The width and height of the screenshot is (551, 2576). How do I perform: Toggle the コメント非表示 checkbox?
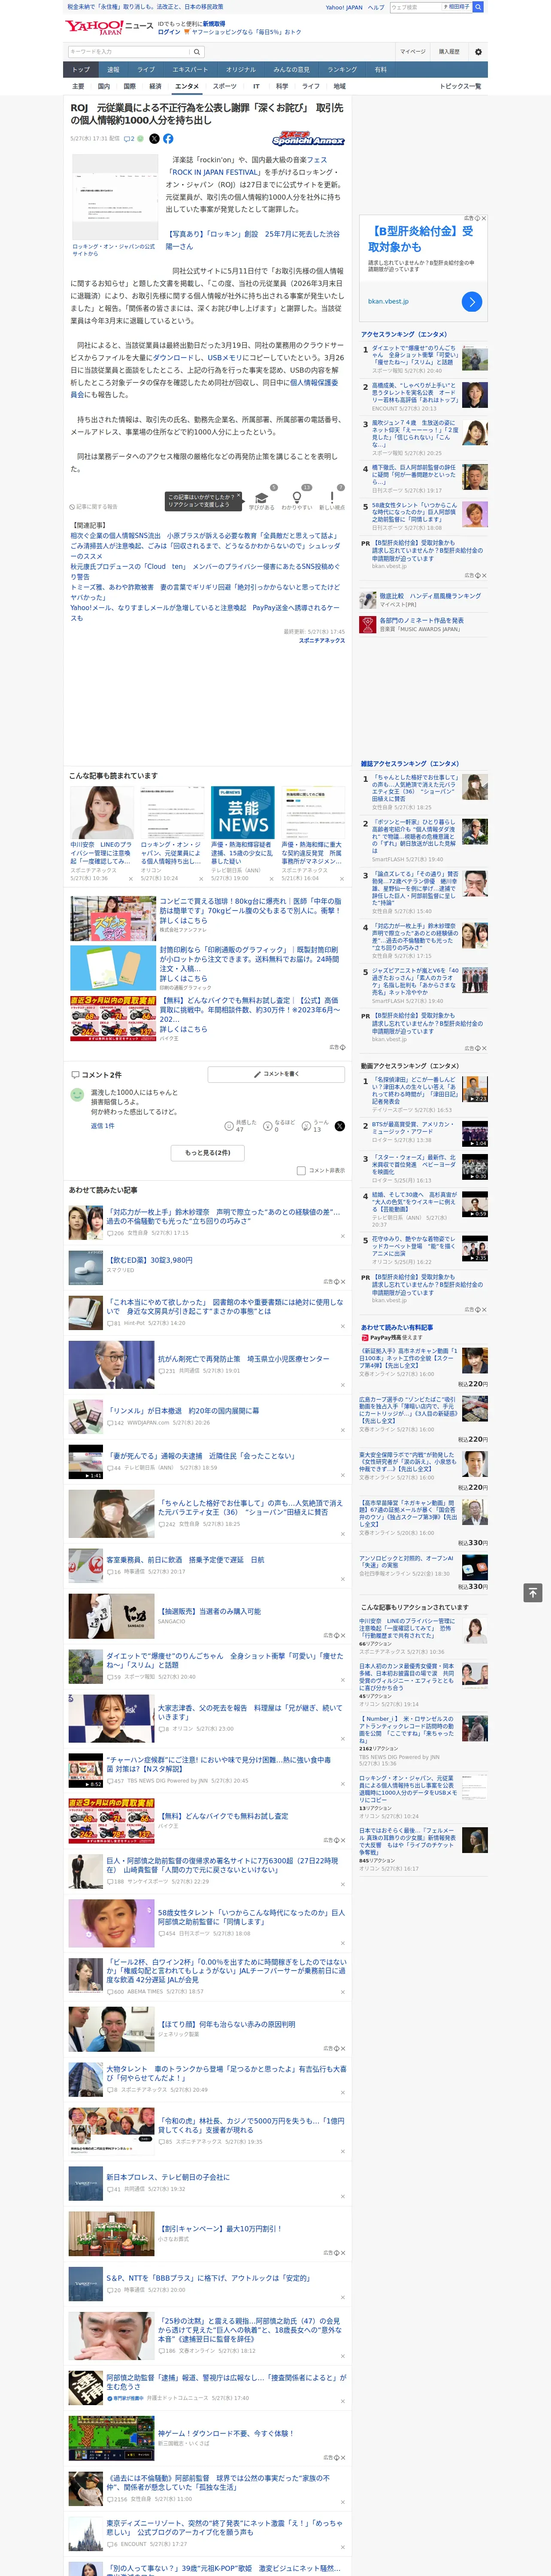point(301,1170)
